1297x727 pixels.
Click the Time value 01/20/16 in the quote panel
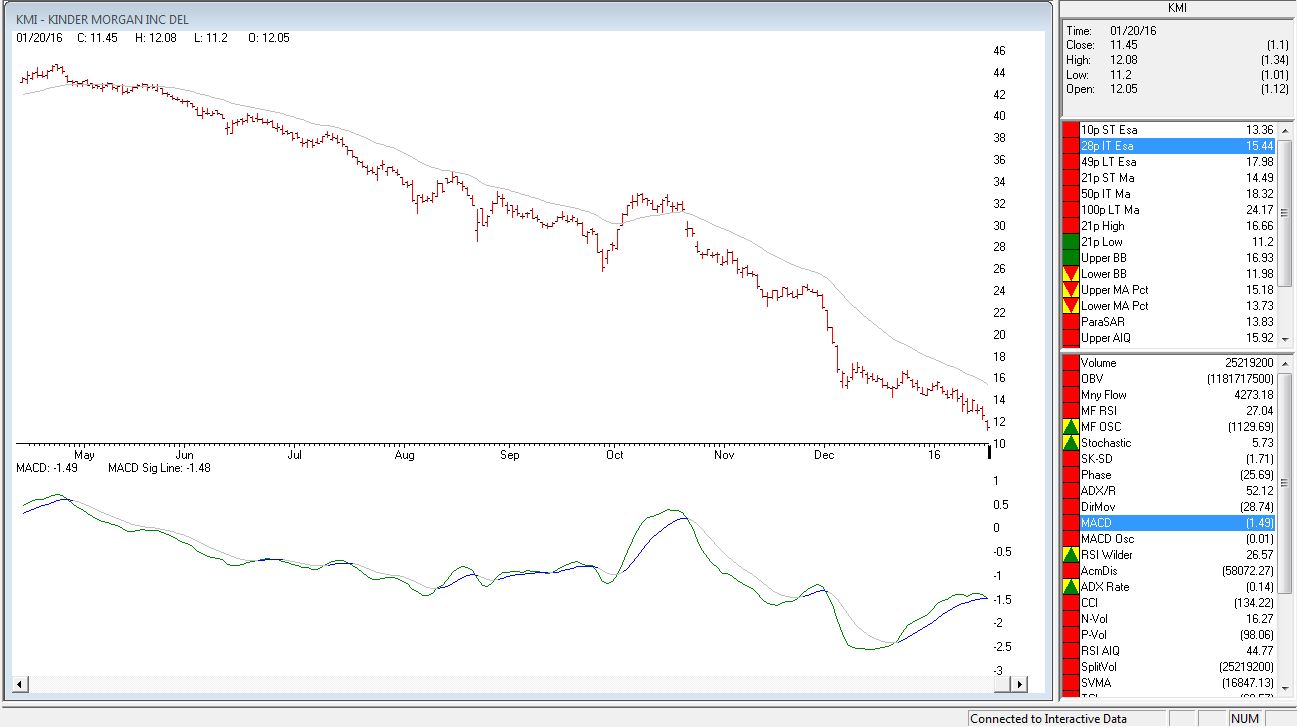(x=1133, y=31)
